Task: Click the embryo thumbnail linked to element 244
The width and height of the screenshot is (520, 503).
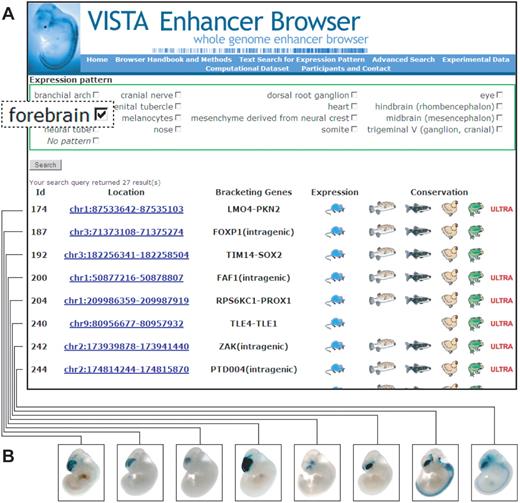Action: point(495,473)
